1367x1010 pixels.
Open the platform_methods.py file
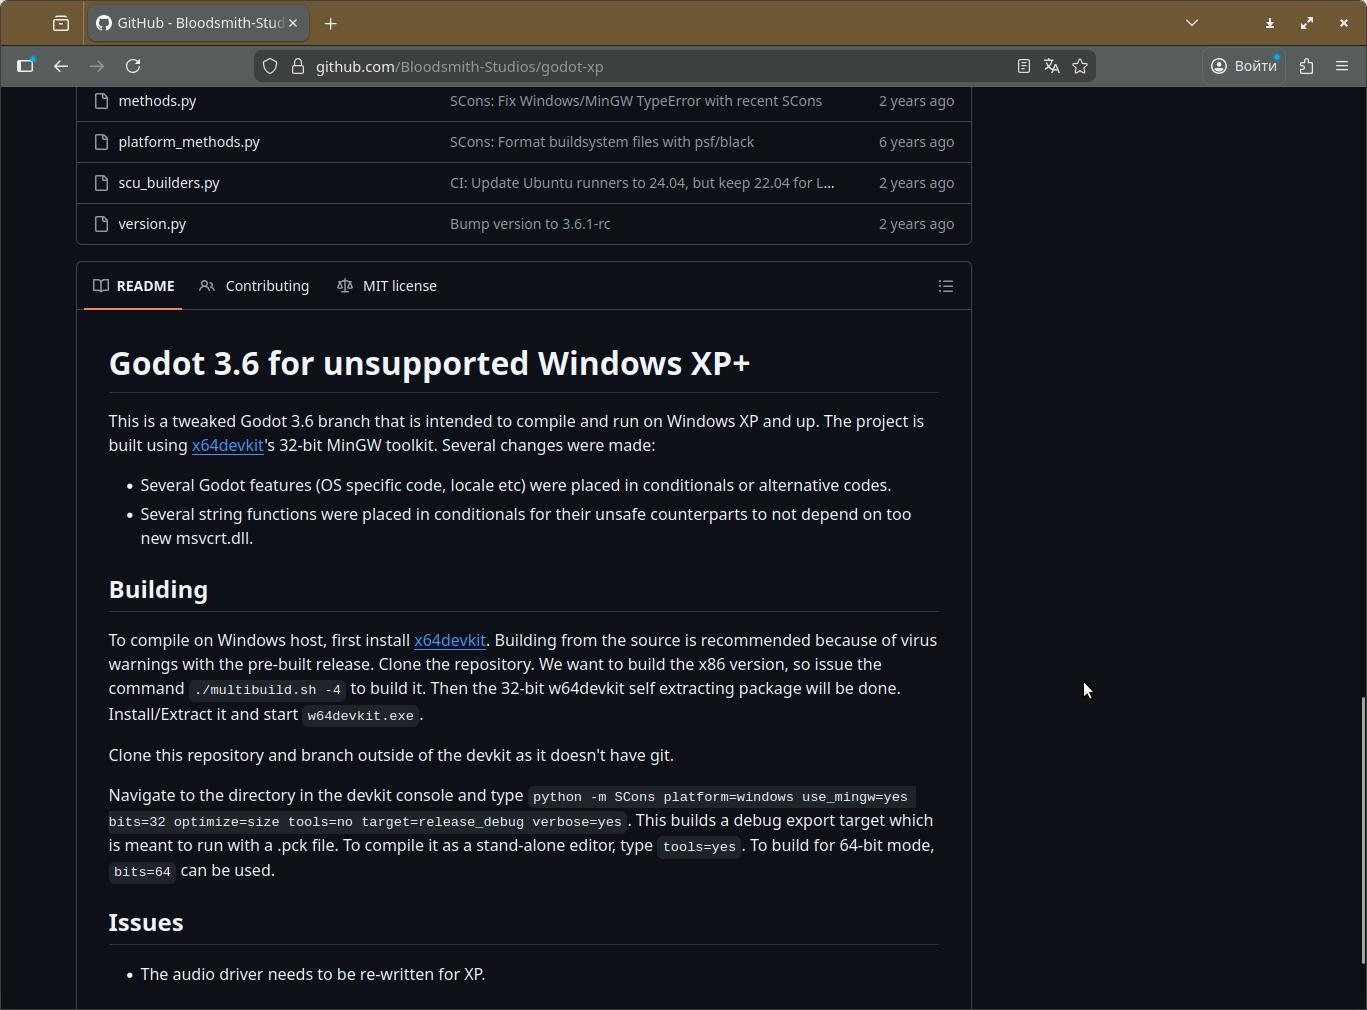tap(189, 142)
